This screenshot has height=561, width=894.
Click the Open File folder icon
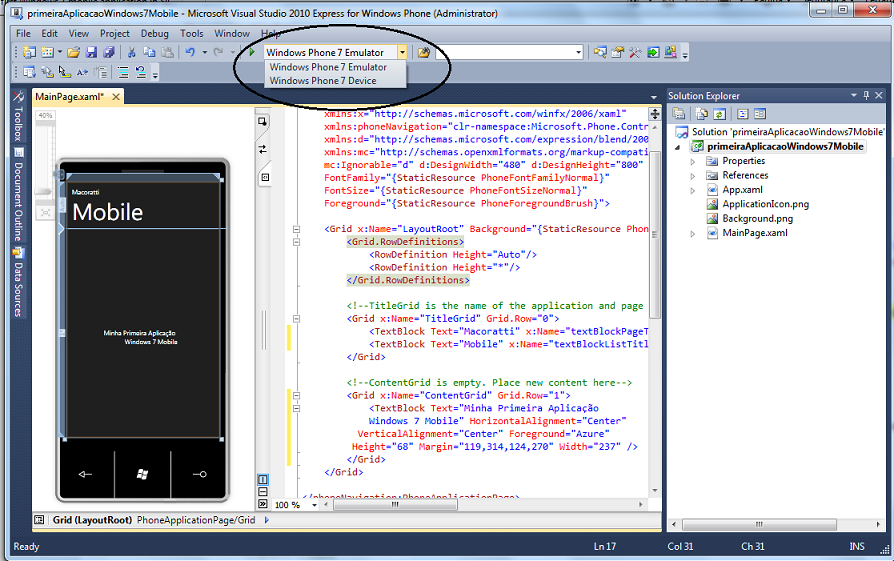coord(74,52)
